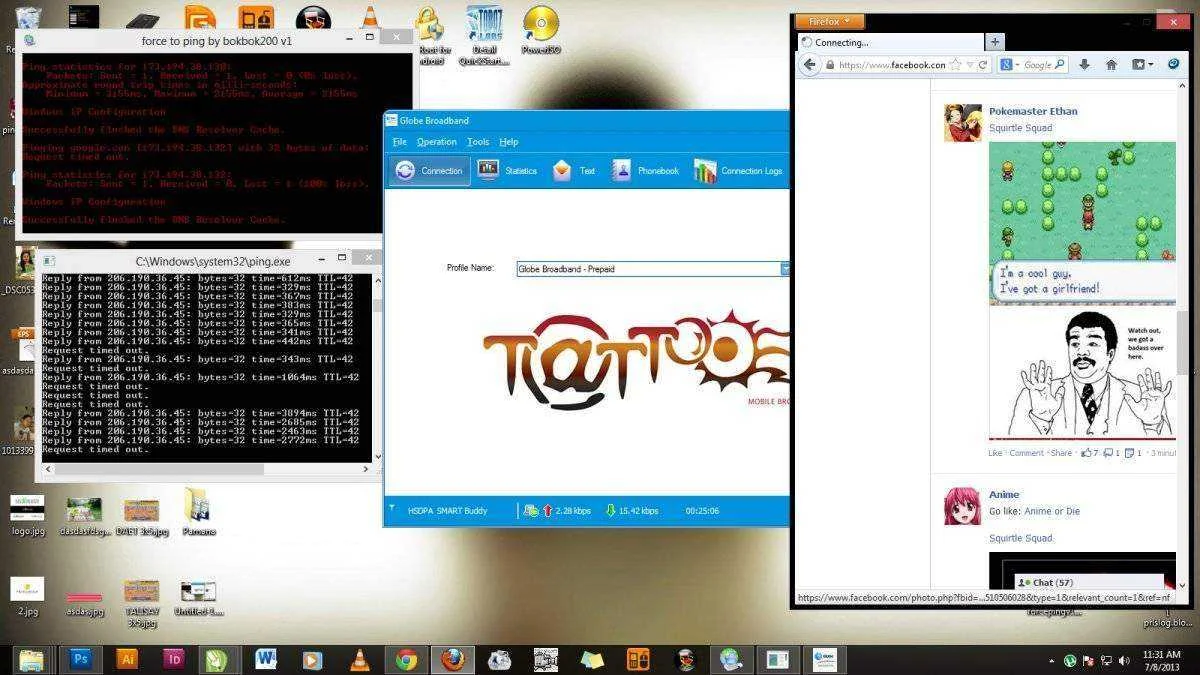
Task: Go back with the Firefox back arrow
Action: pyautogui.click(x=811, y=65)
